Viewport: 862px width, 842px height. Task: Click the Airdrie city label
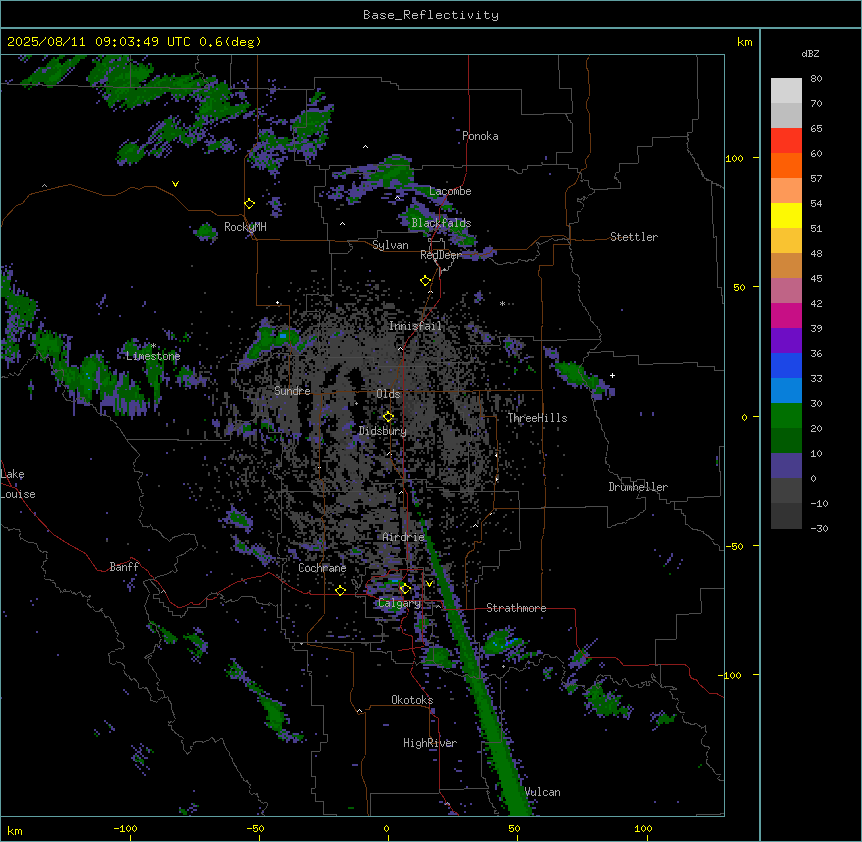click(x=404, y=537)
